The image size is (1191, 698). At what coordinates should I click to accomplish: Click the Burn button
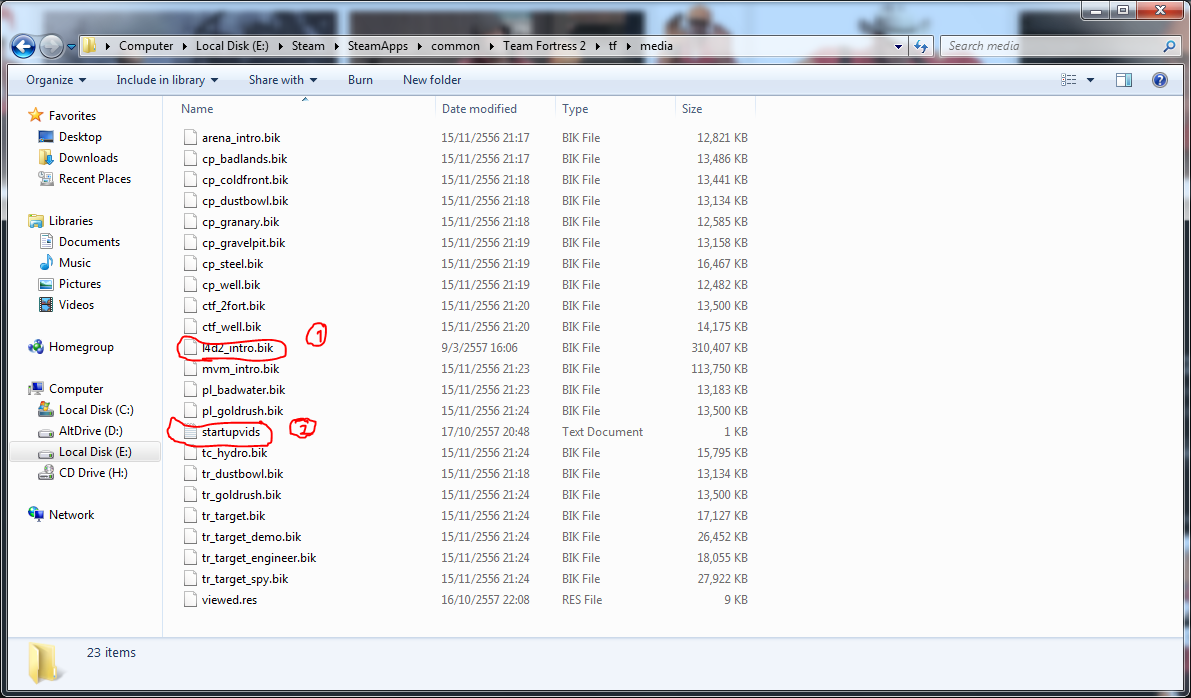(x=360, y=80)
